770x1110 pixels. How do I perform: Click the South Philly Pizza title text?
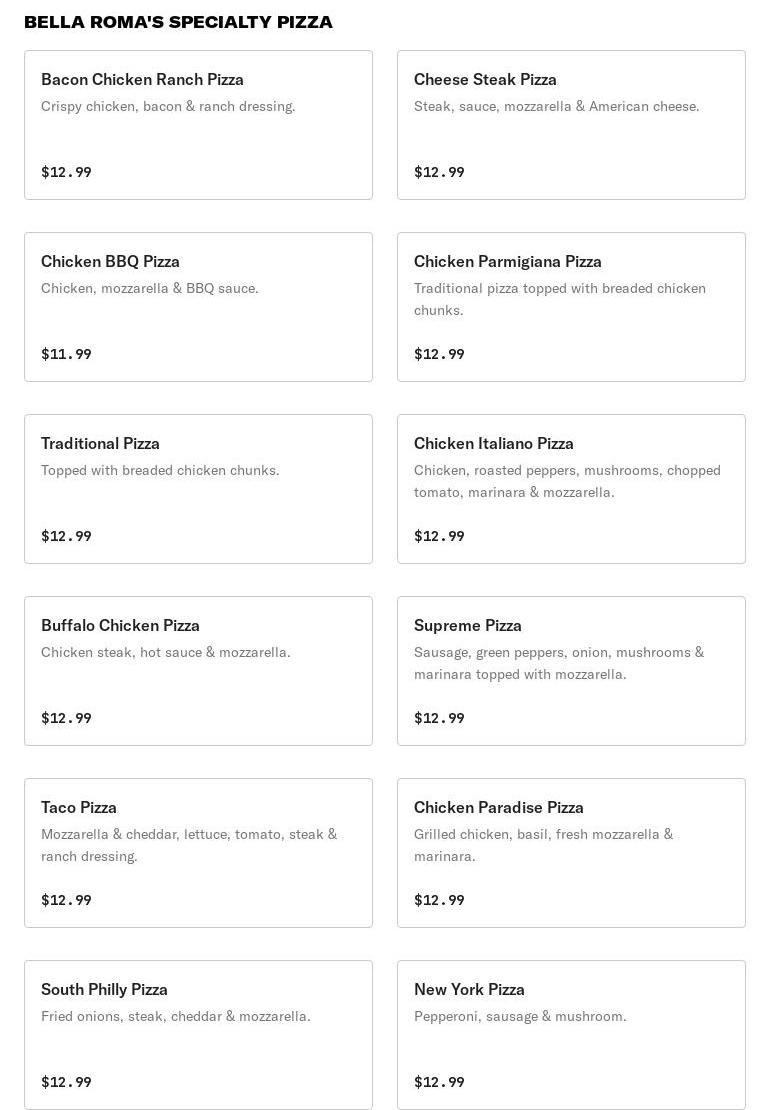[104, 989]
